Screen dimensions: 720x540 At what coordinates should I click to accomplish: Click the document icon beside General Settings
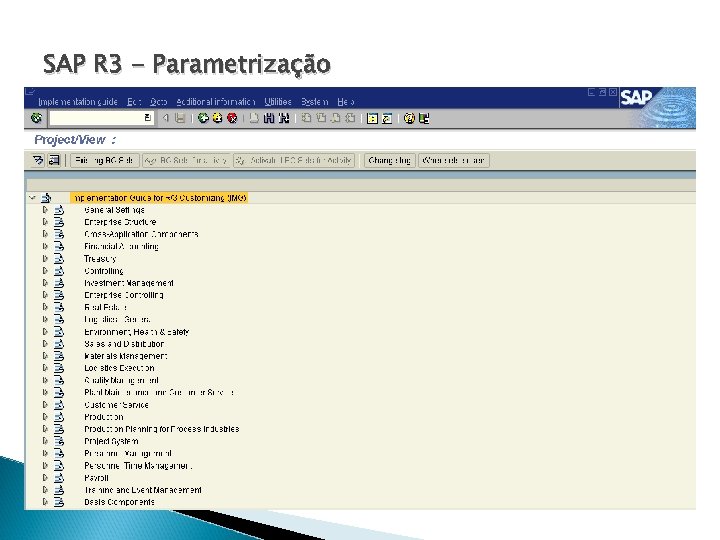coord(59,210)
